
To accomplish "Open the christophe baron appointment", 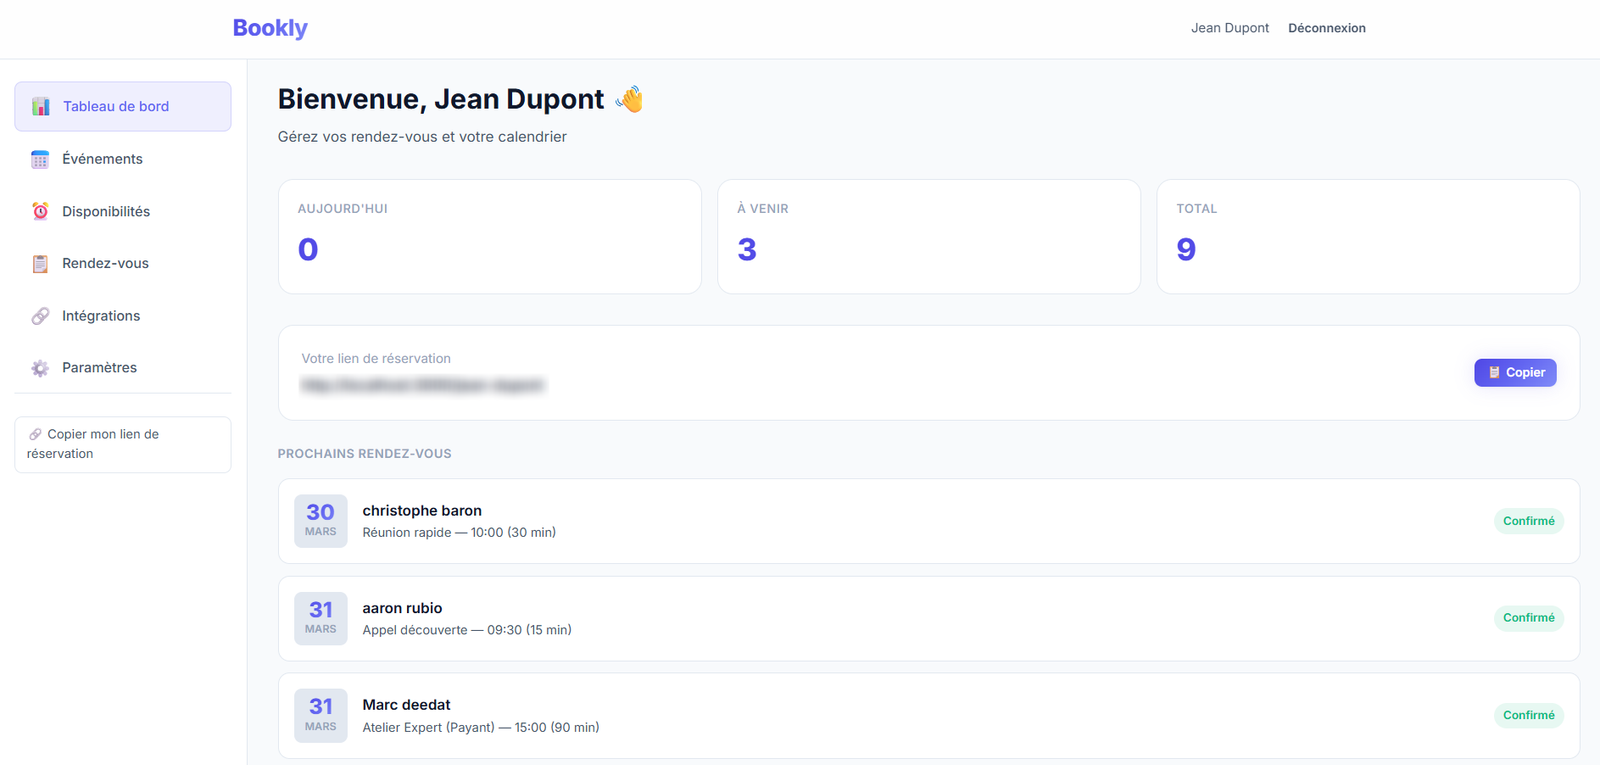I will point(929,521).
